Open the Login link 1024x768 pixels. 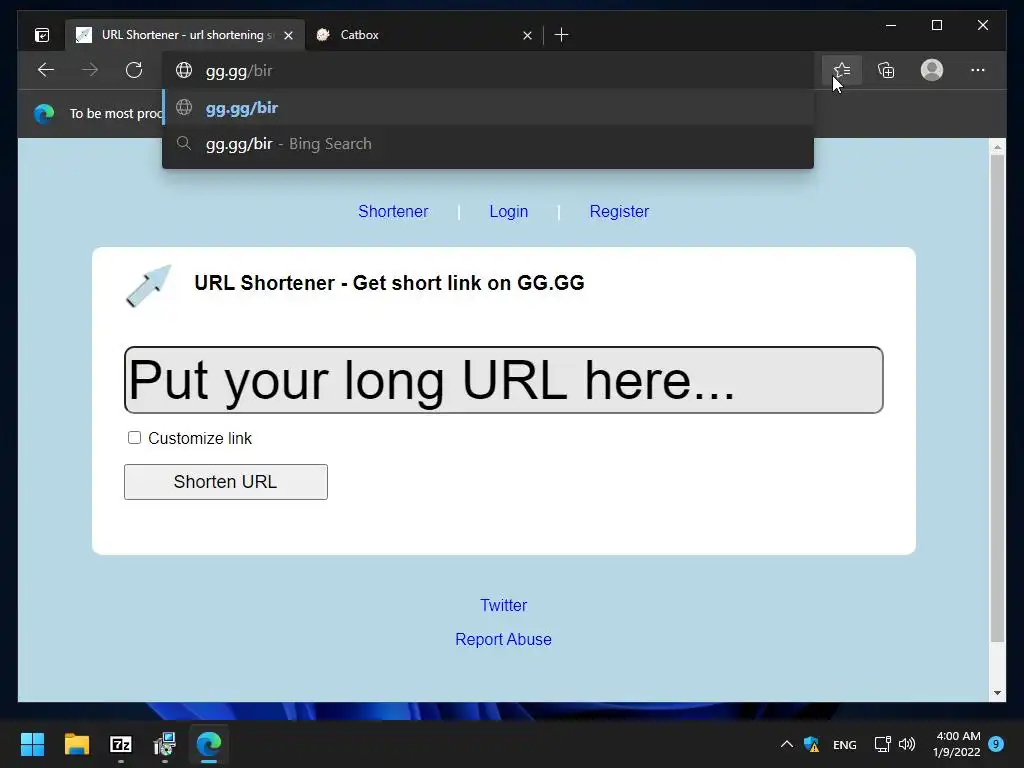509,212
